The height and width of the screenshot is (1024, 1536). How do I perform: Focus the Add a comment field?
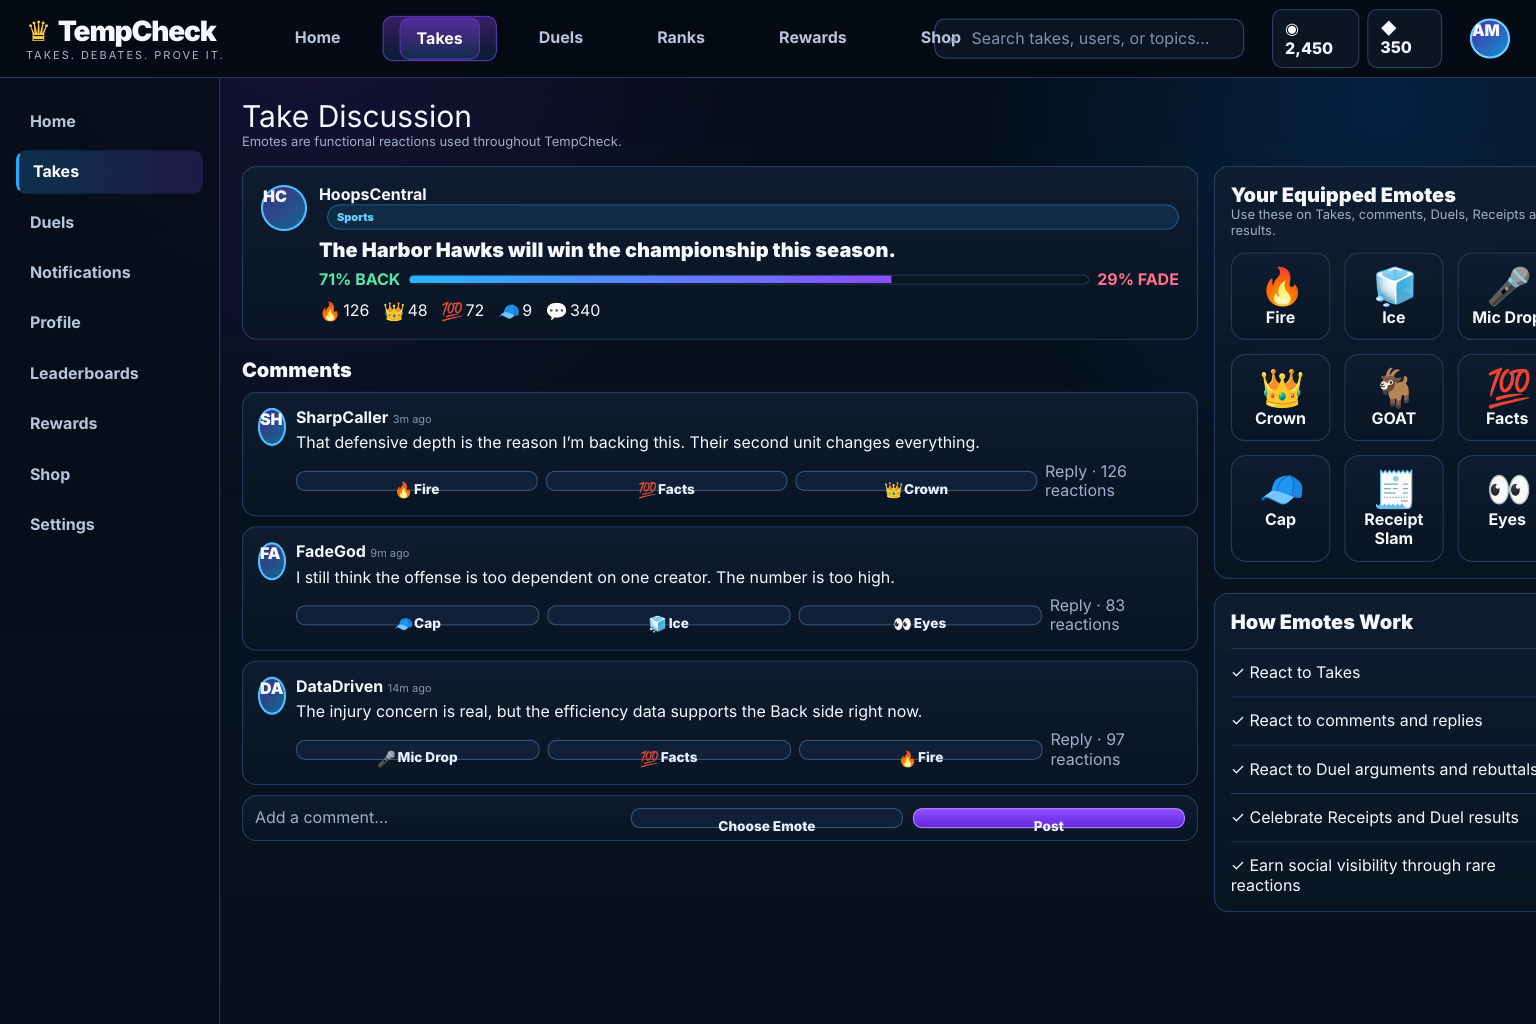(436, 818)
